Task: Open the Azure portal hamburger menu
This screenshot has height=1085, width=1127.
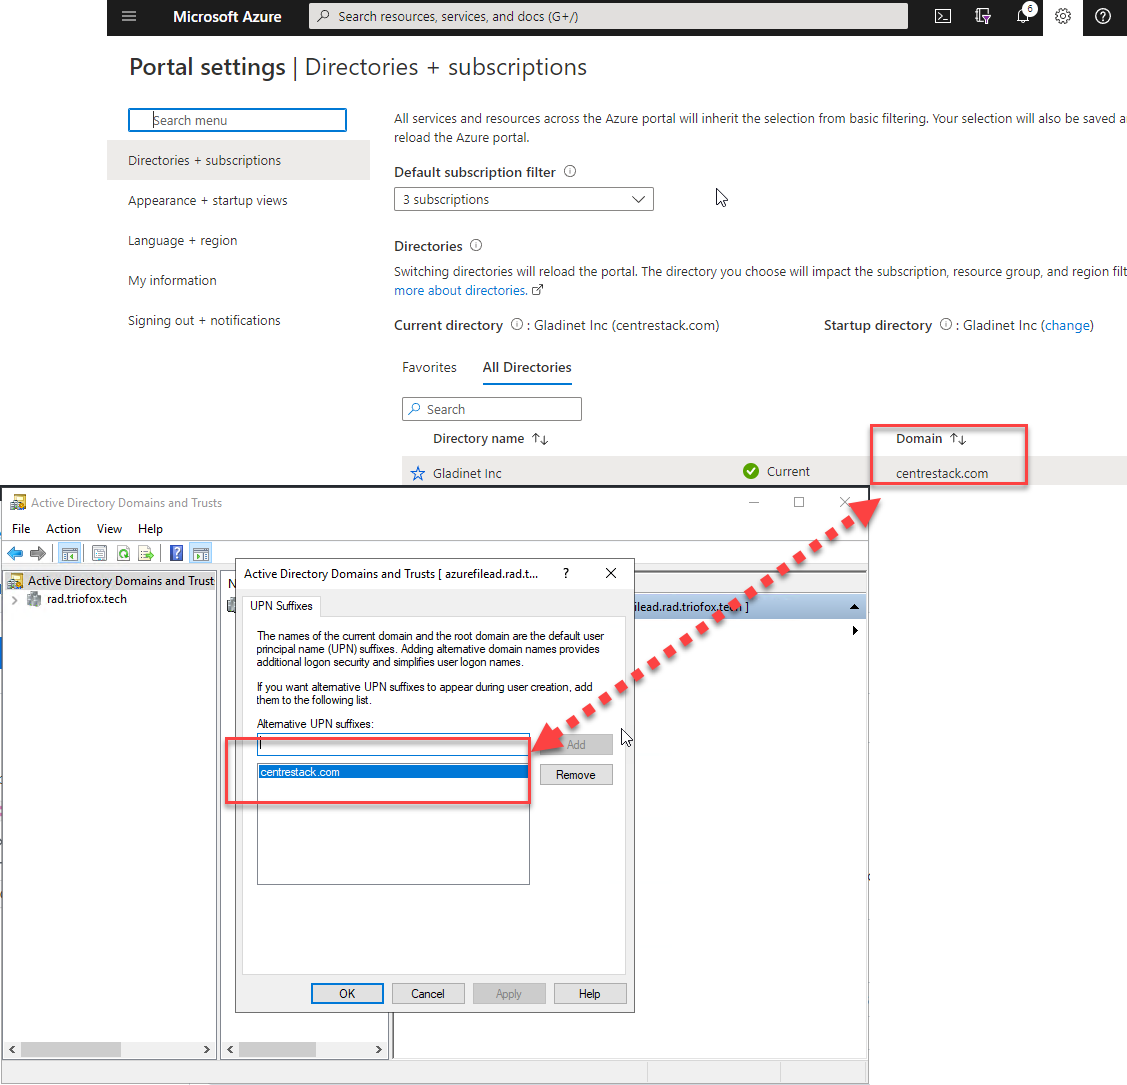Action: click(129, 16)
